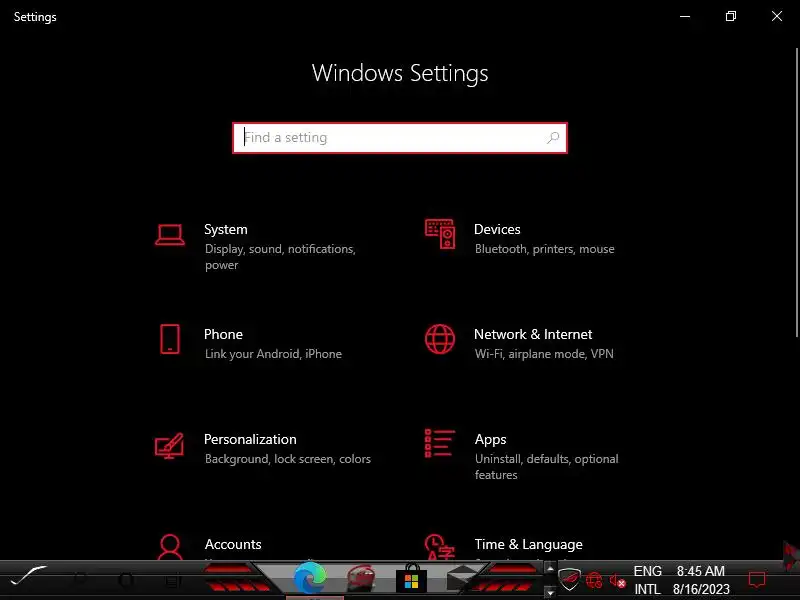Viewport: 800px width, 600px height.
Task: Click the Phone category title
Action: pyautogui.click(x=223, y=334)
